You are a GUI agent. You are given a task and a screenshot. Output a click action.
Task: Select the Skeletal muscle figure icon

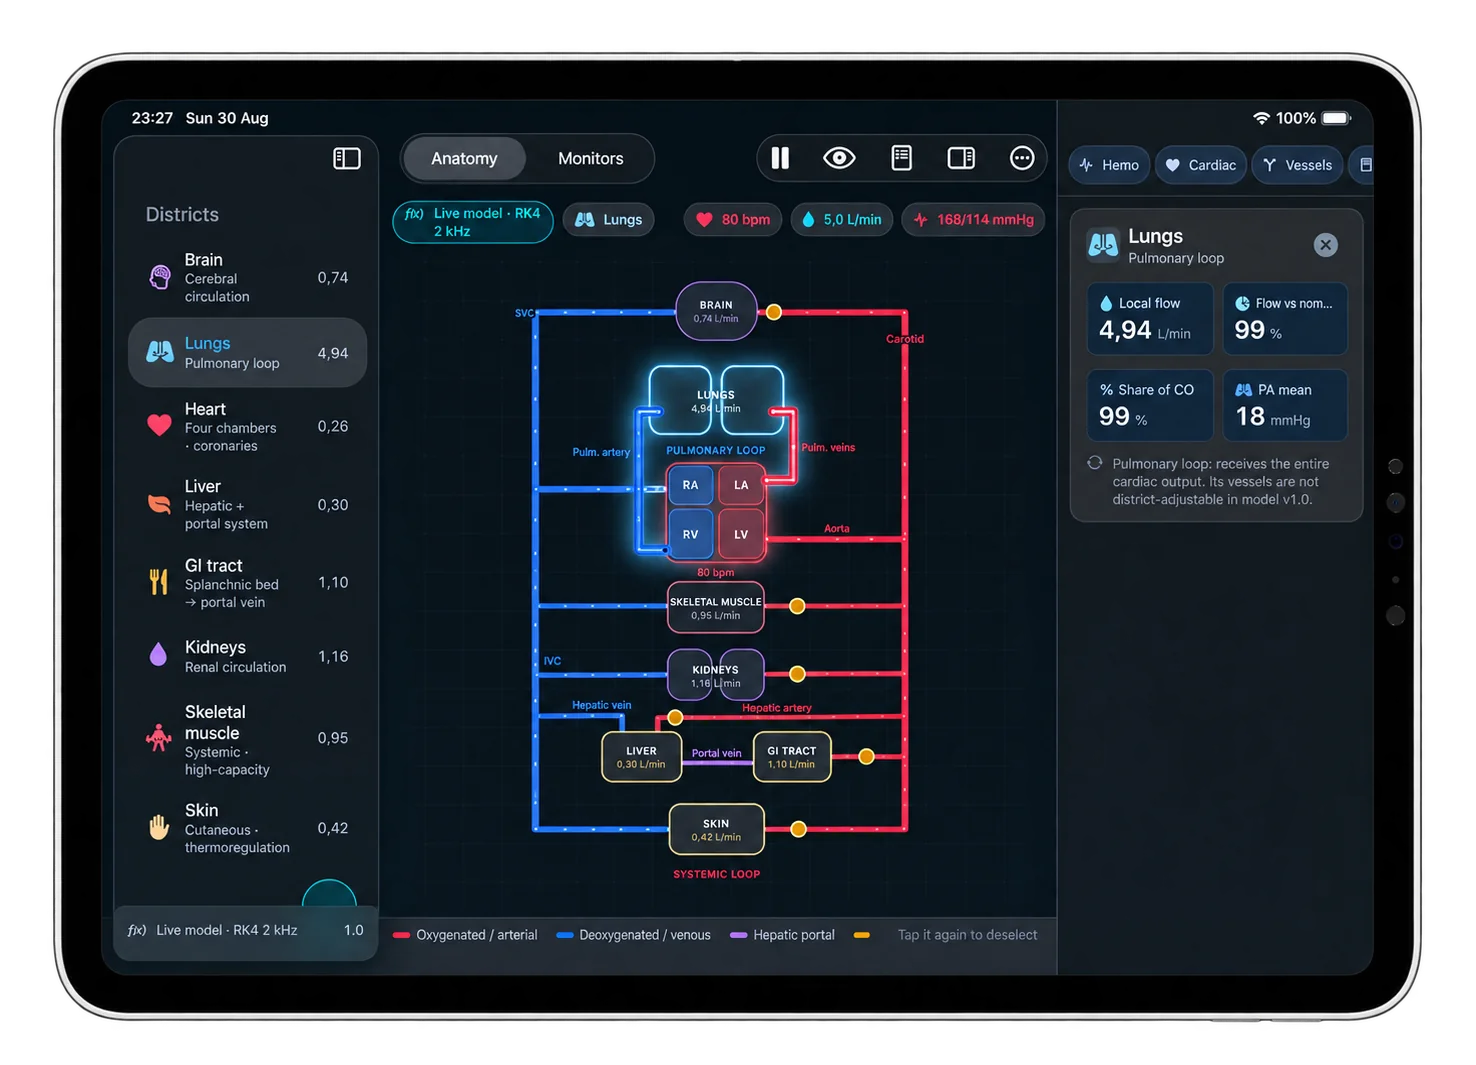pos(158,738)
